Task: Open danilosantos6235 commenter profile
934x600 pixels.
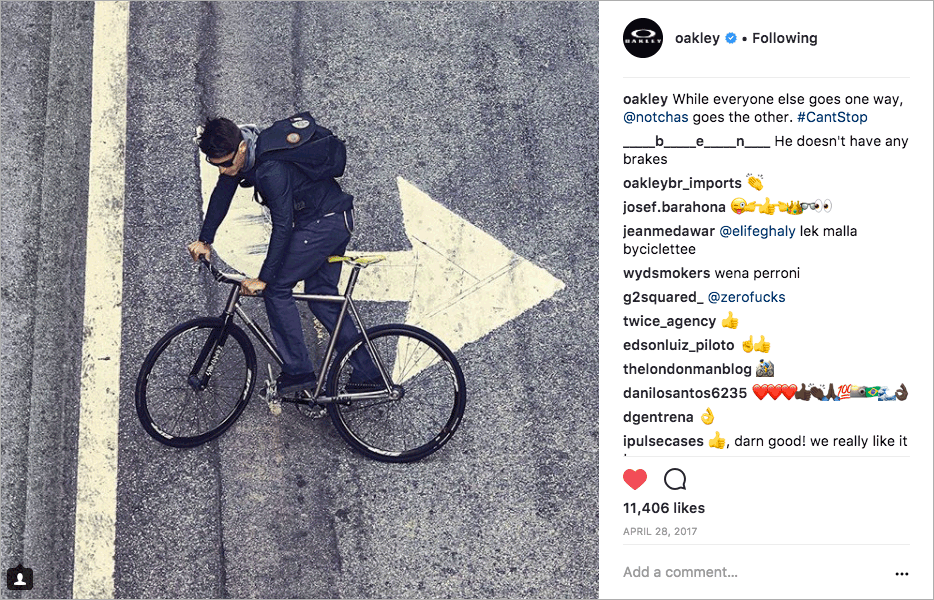Action: [x=685, y=393]
